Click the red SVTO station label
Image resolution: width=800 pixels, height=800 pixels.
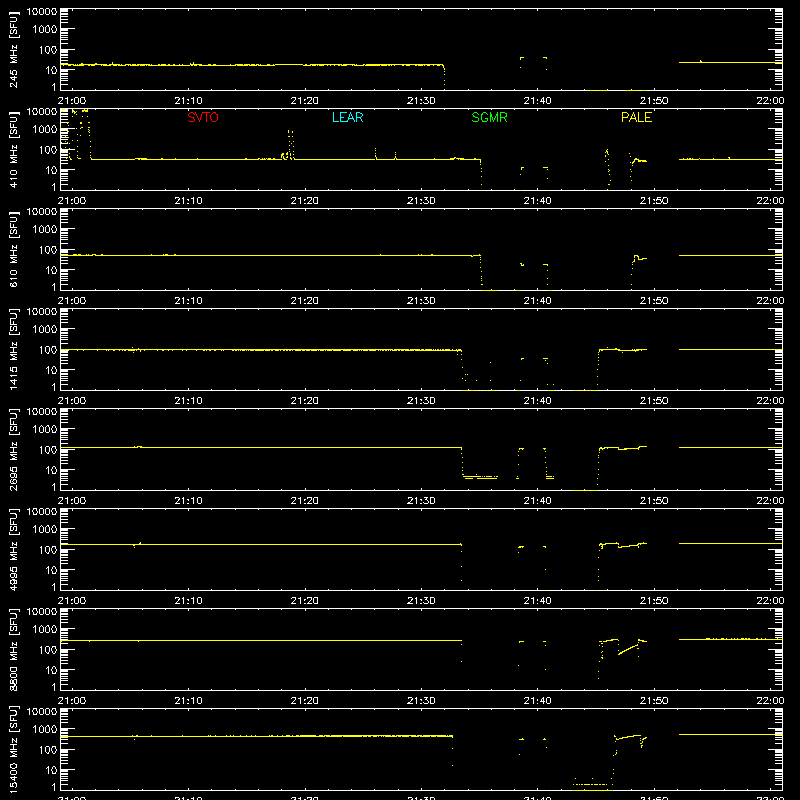point(203,117)
